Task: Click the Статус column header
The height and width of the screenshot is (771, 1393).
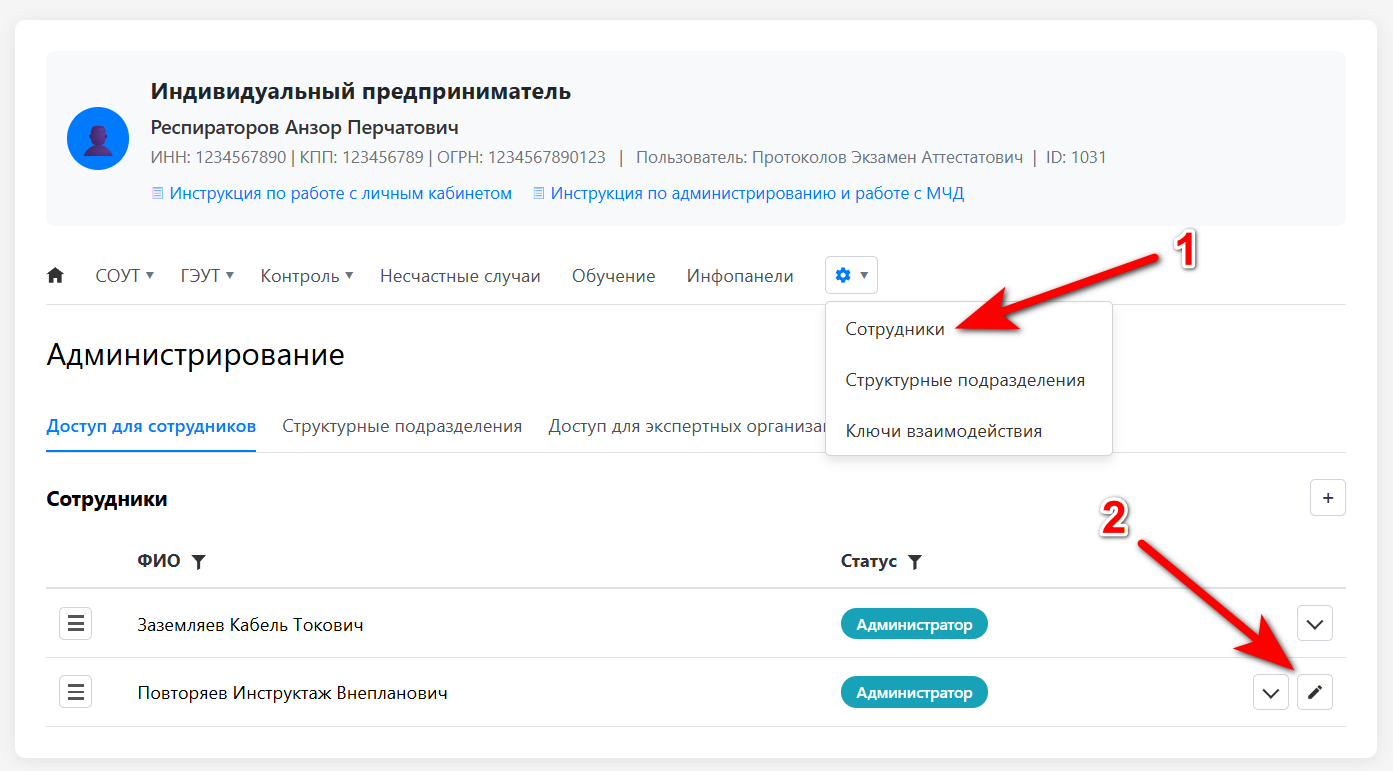Action: [x=869, y=561]
